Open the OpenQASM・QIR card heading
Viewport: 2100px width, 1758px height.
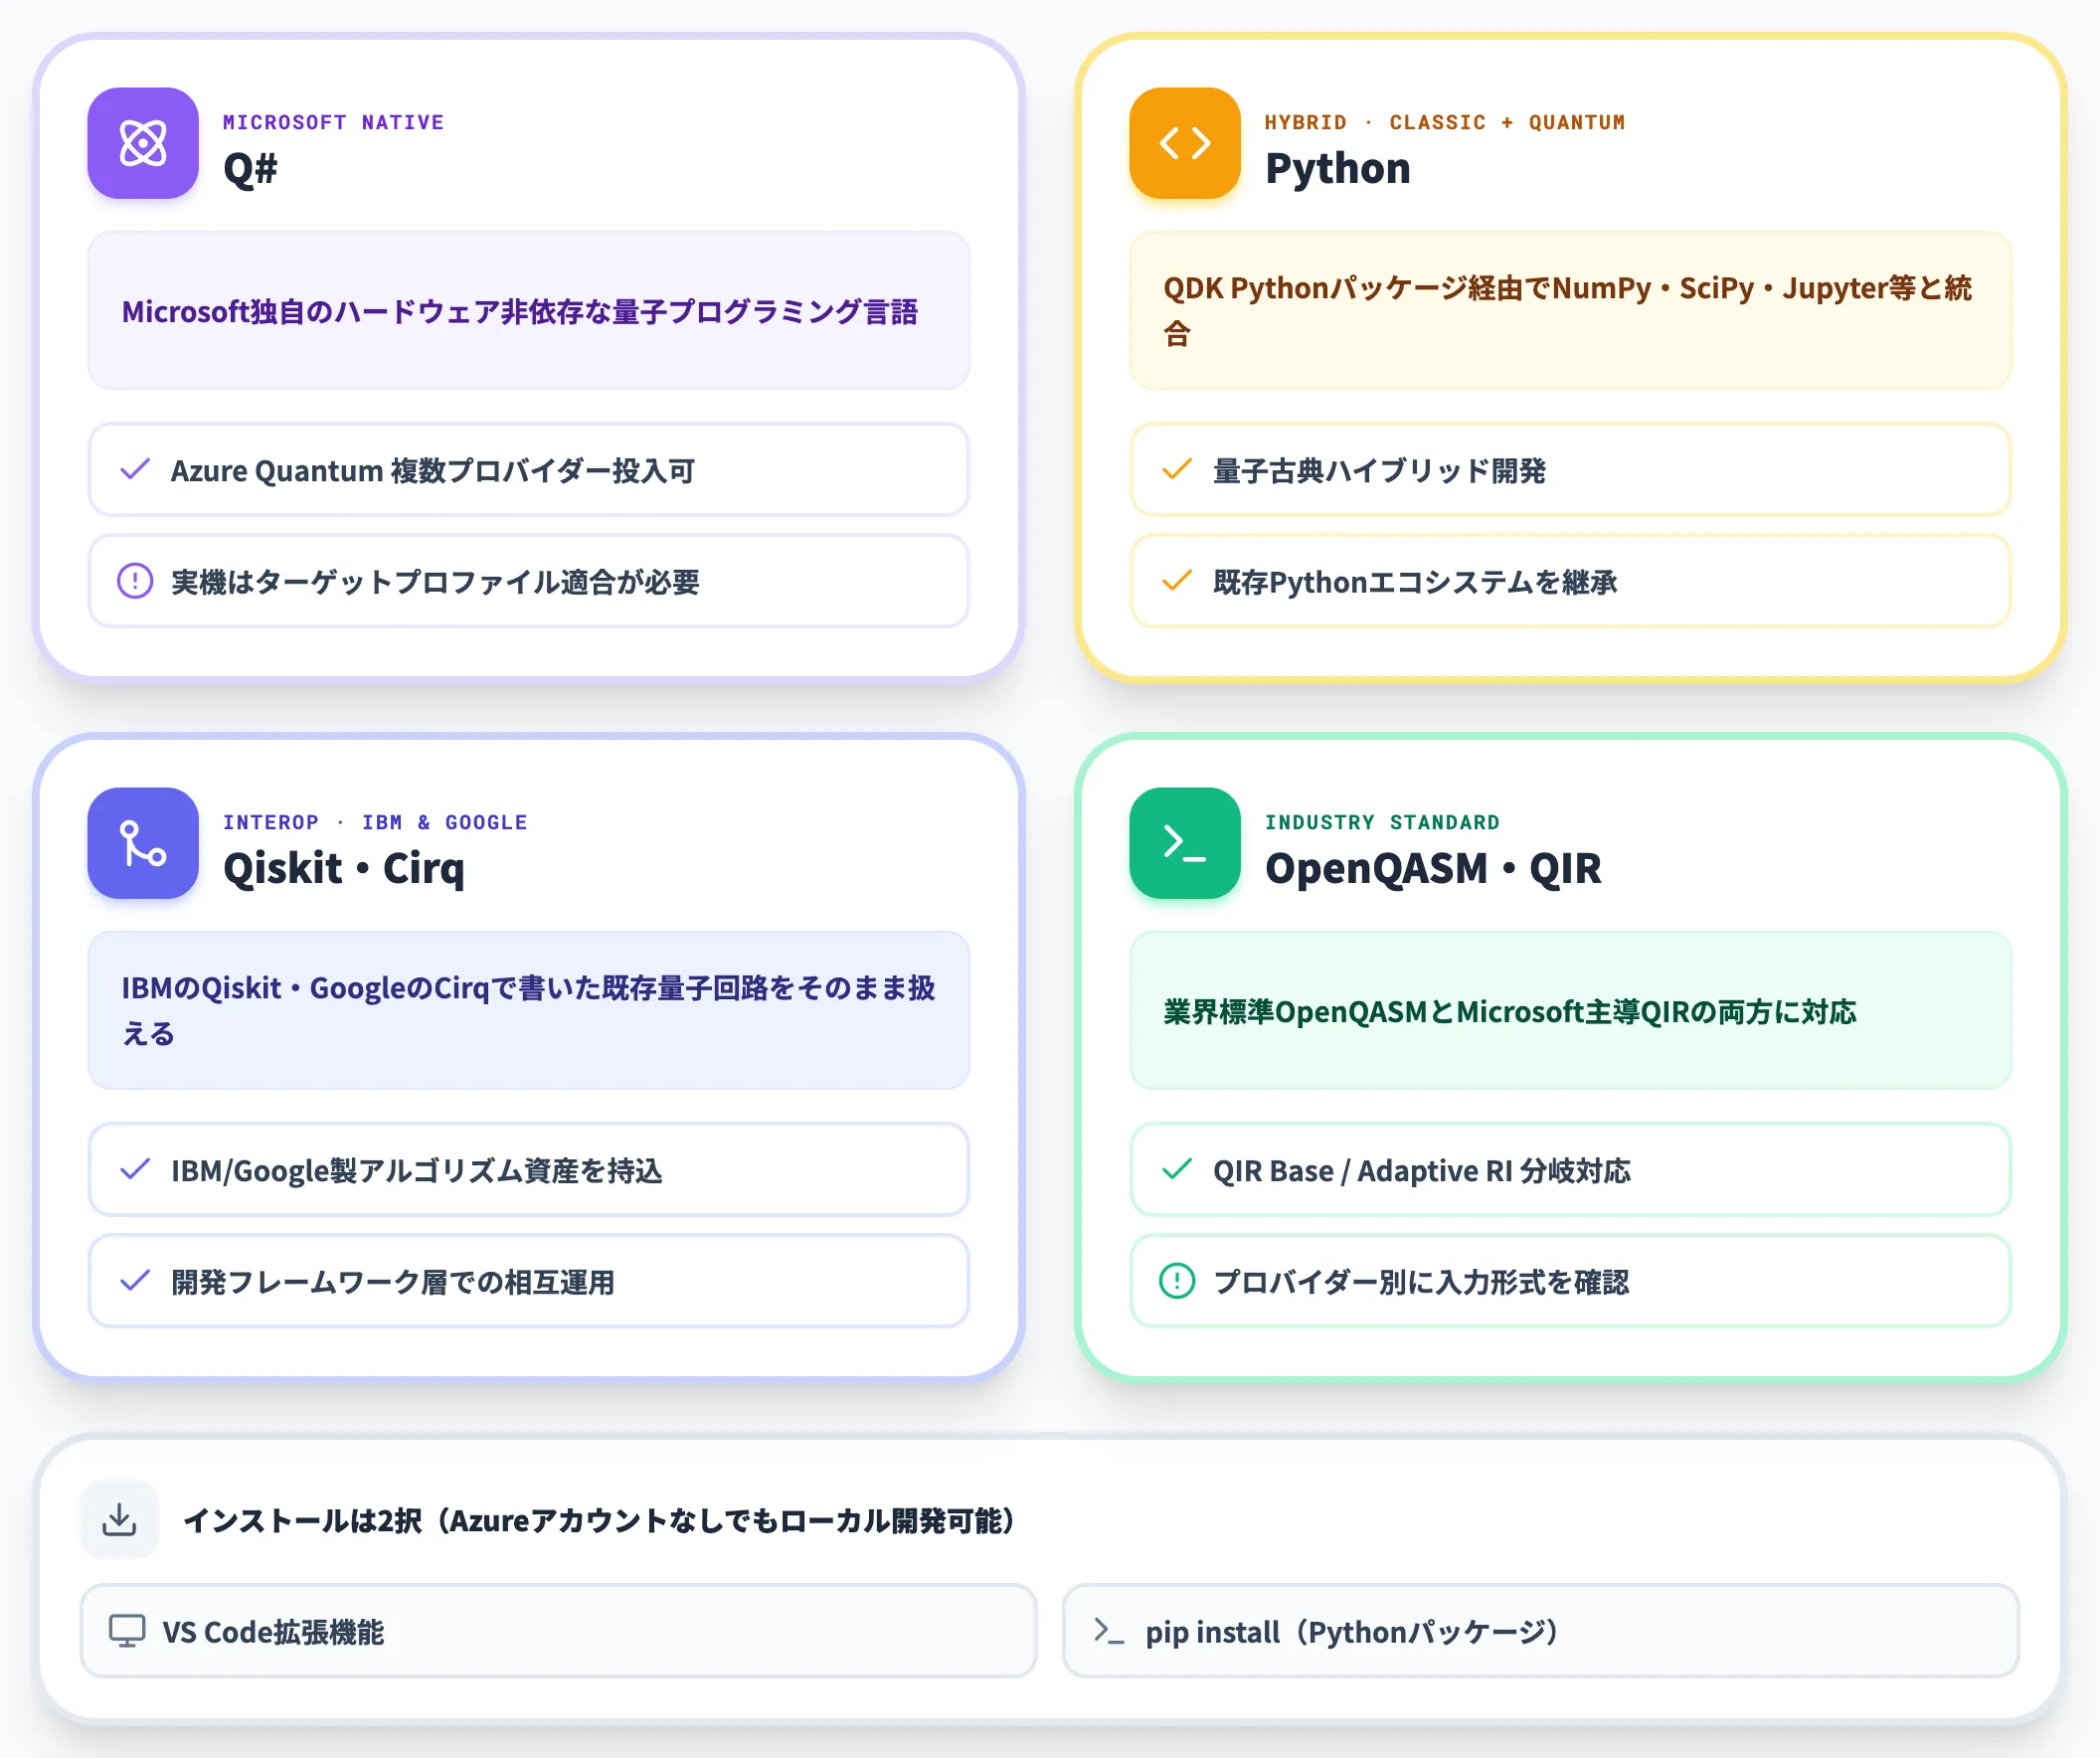pyautogui.click(x=1433, y=868)
